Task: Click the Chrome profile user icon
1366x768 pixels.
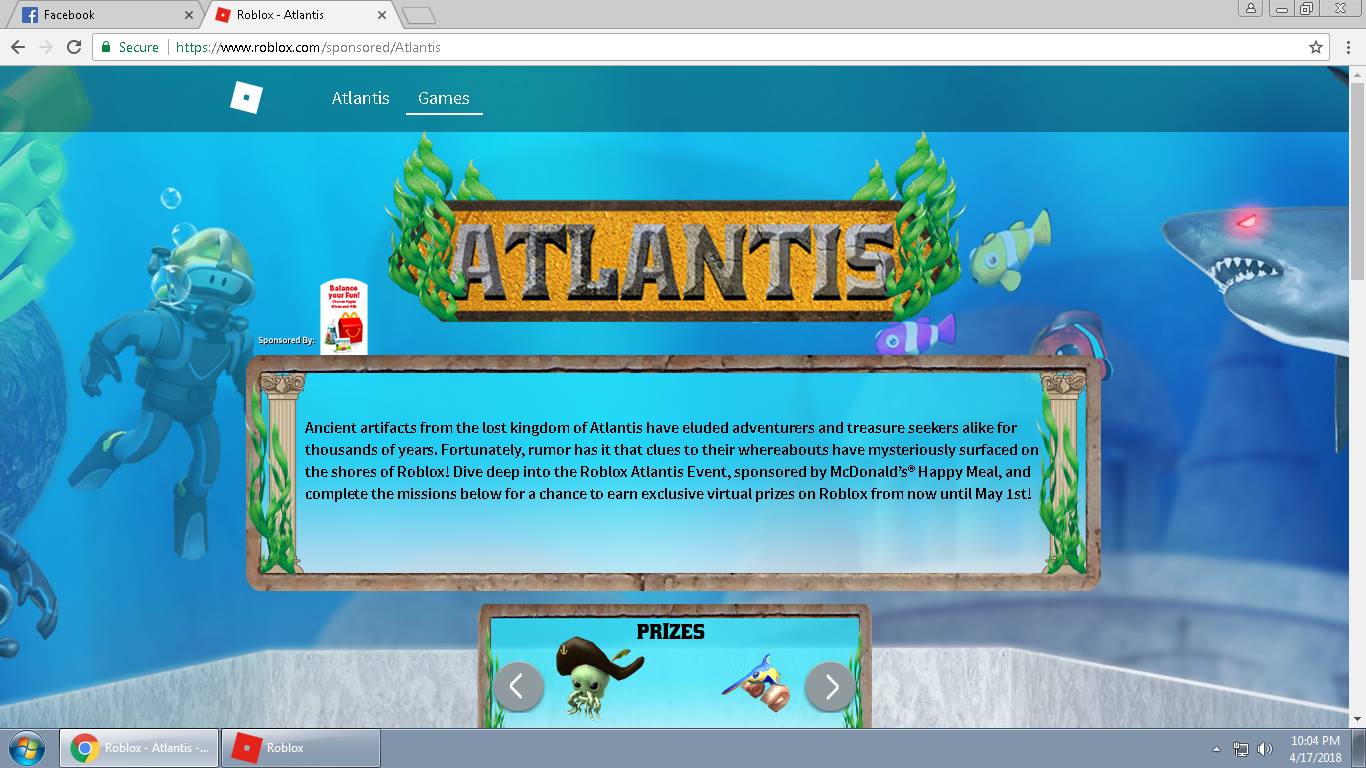Action: (1251, 8)
